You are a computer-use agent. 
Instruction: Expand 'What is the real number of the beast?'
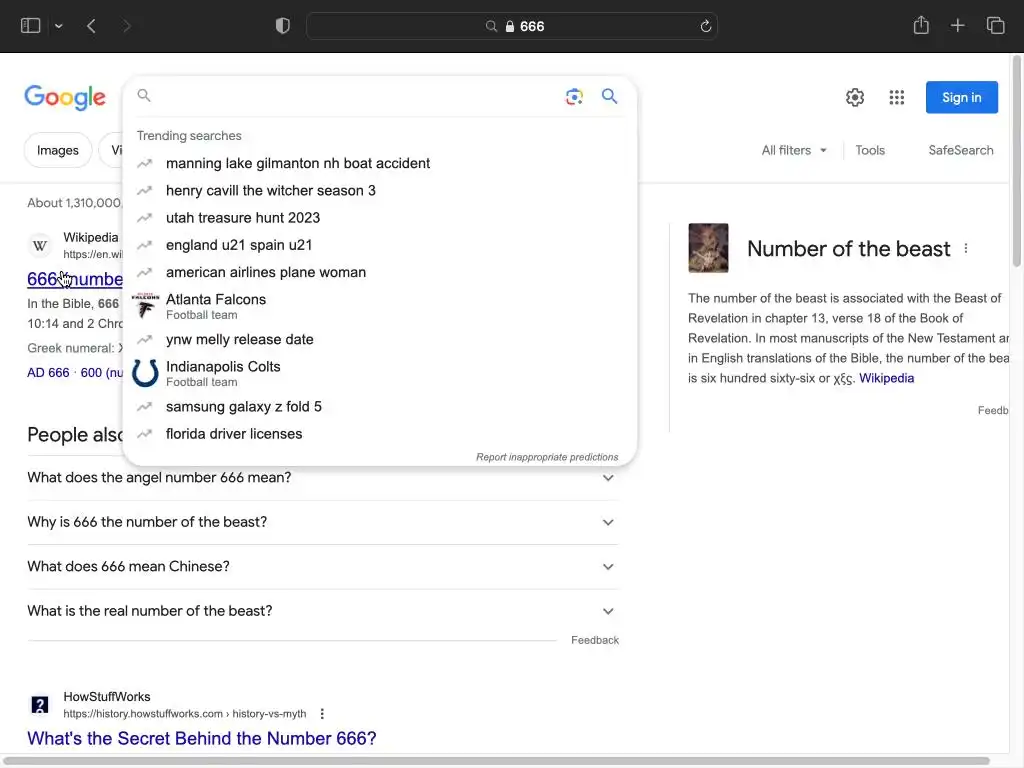coord(323,611)
